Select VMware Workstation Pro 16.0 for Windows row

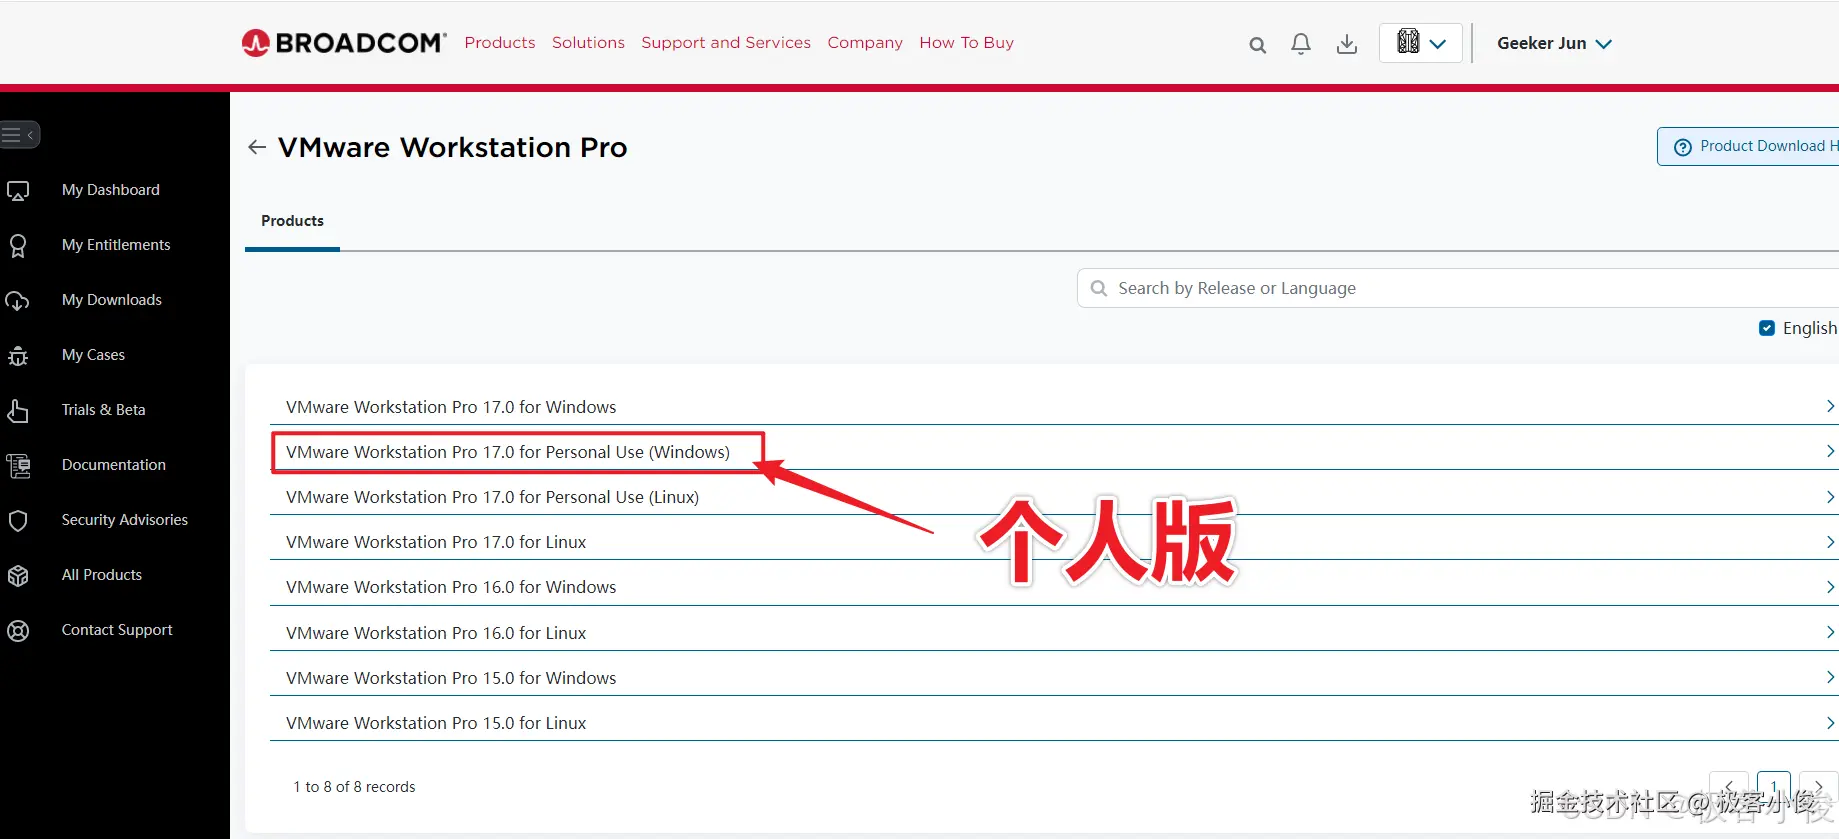coord(1054,587)
